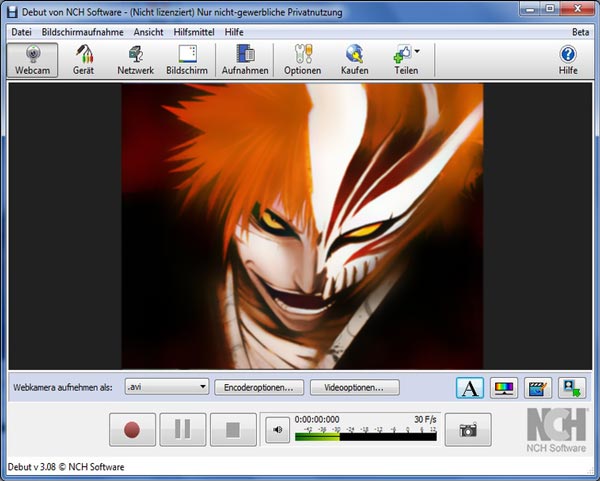The width and height of the screenshot is (600, 481).
Task: Click the Kaufen purchase icon
Action: [354, 61]
